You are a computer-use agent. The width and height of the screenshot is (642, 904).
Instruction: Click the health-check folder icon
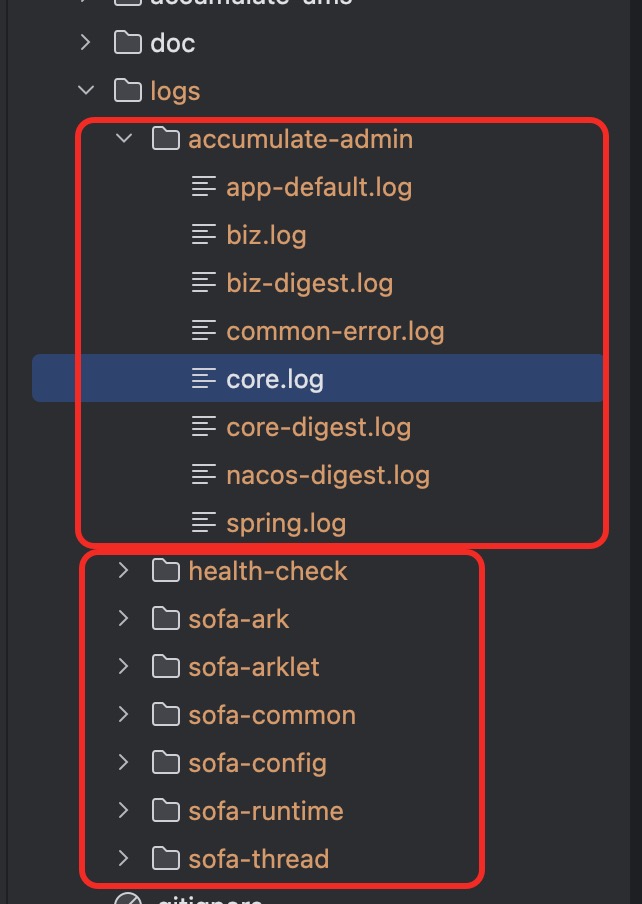(165, 571)
